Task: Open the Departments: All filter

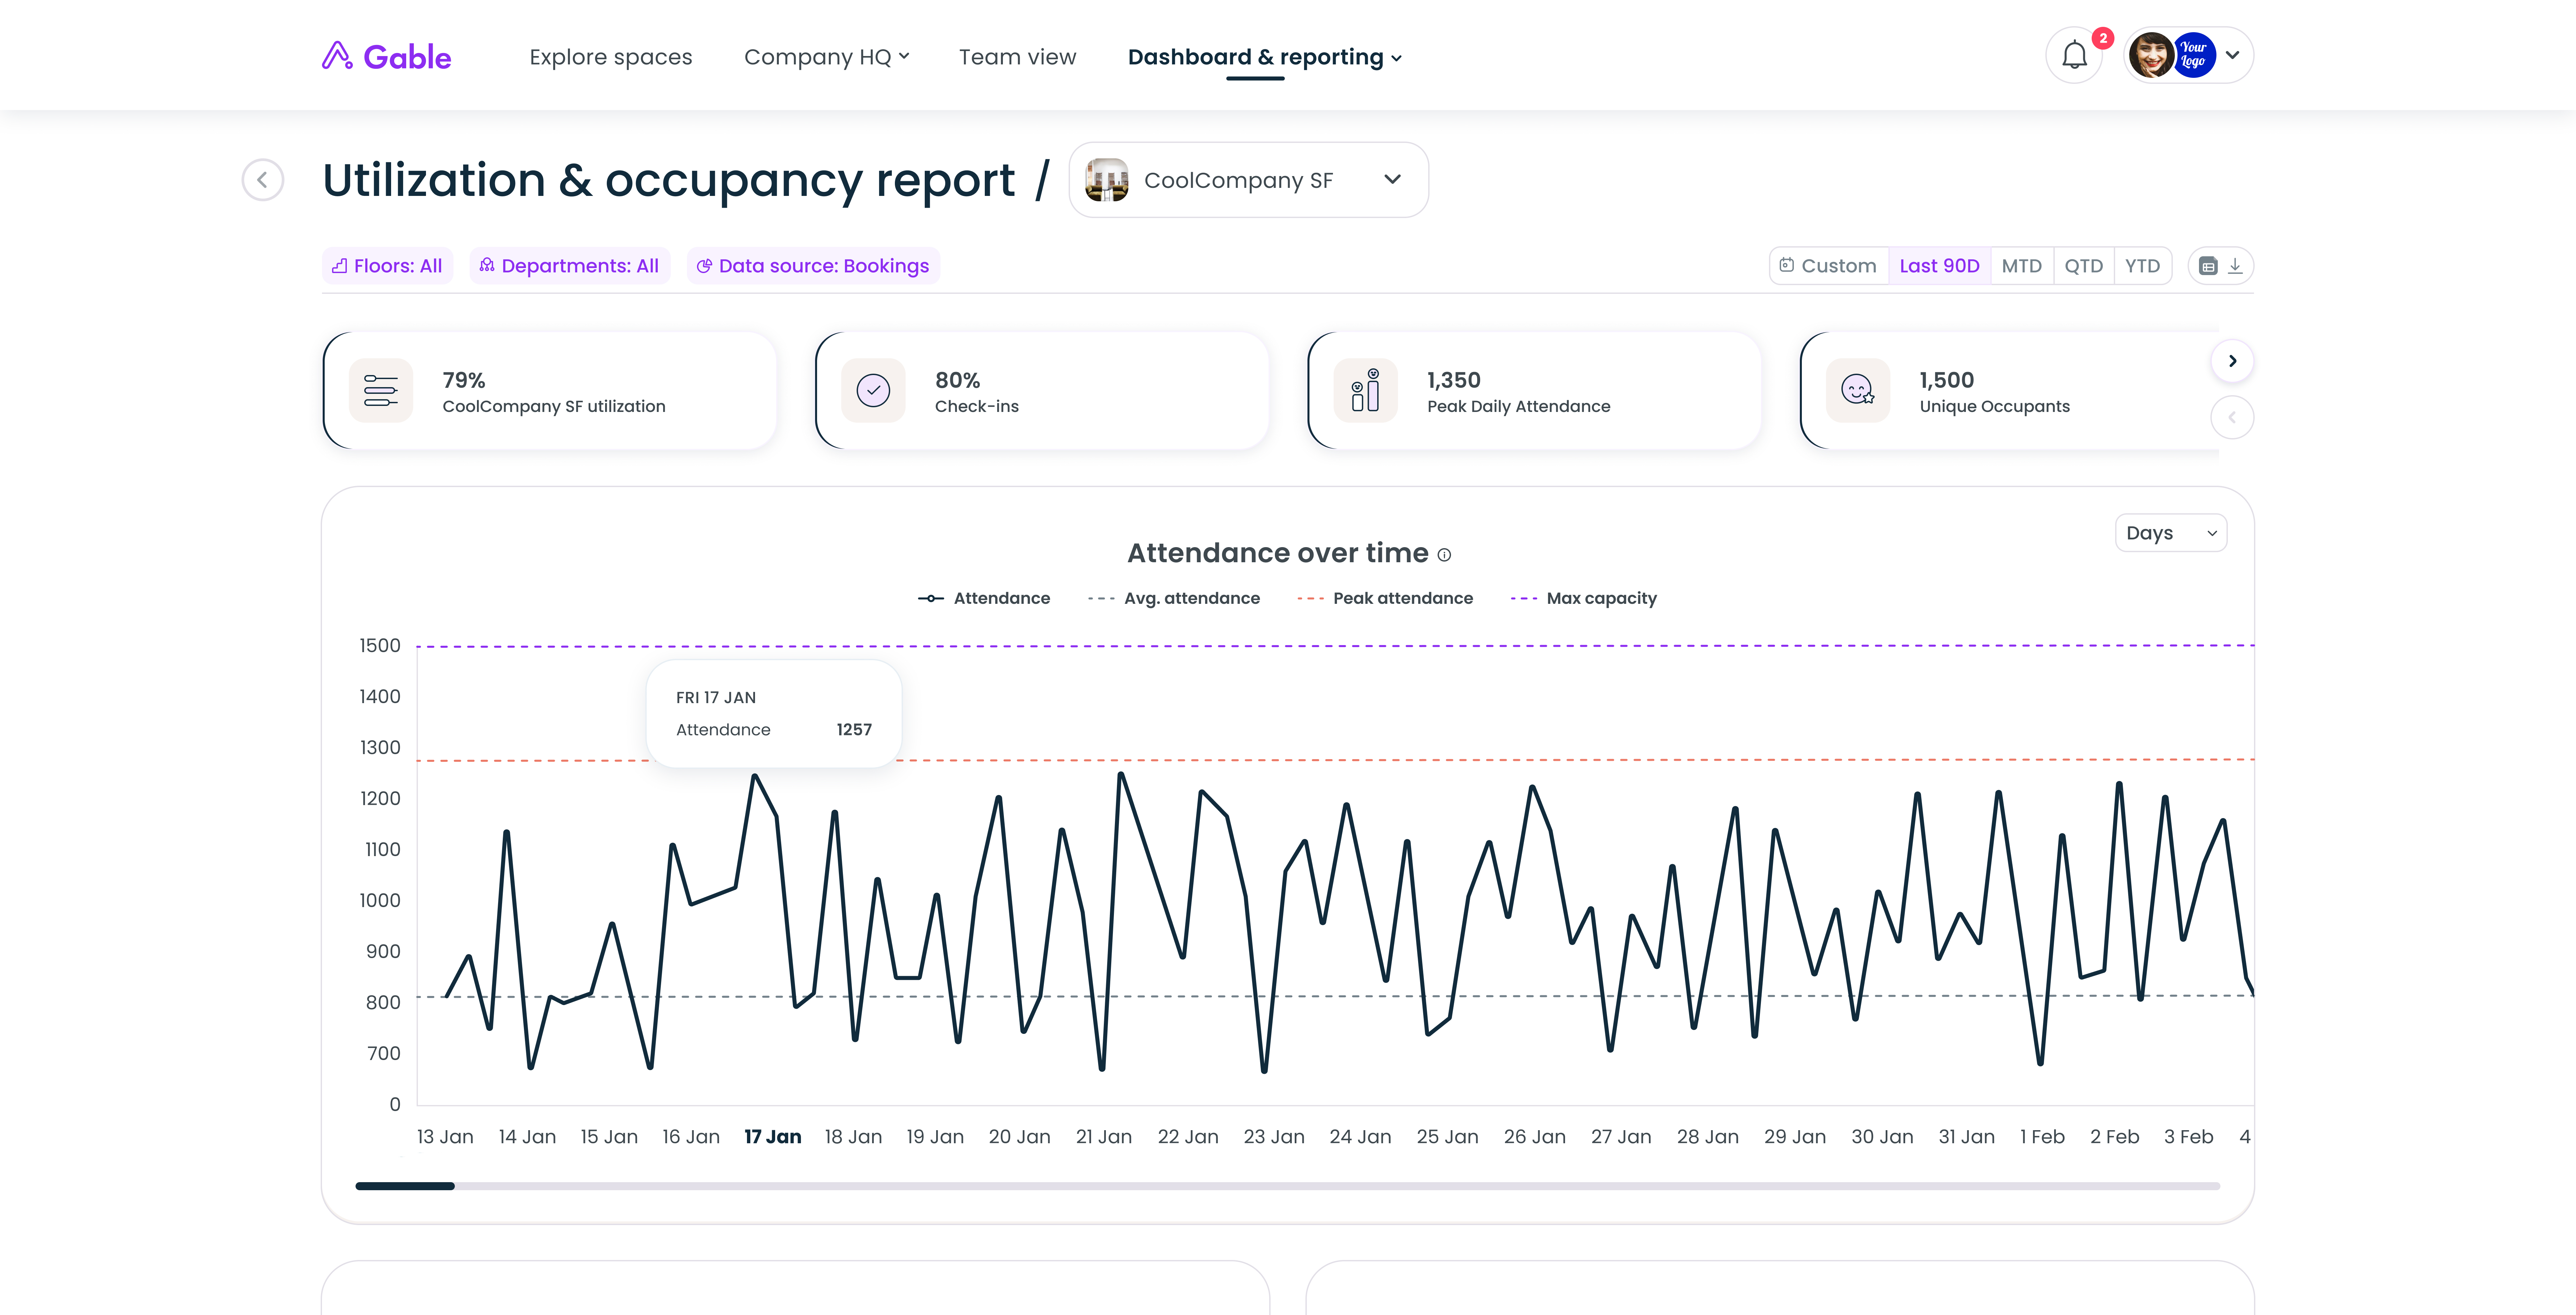Action: click(569, 266)
